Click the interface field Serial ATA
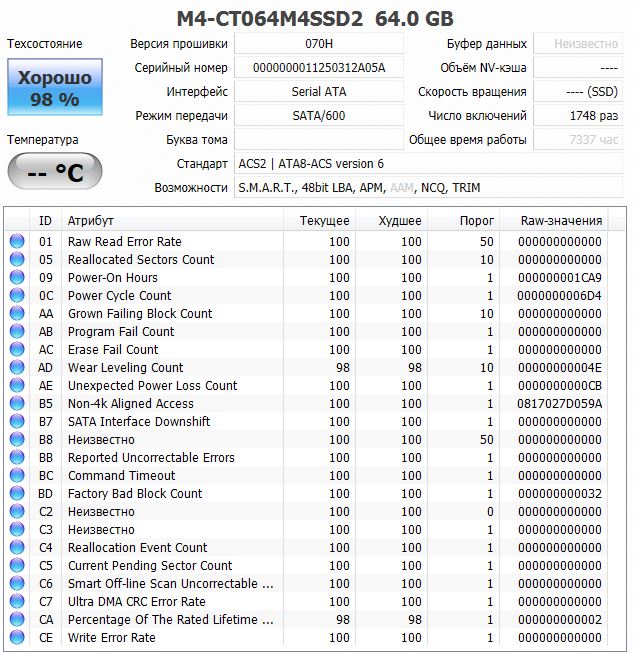This screenshot has height=652, width=633. pos(319,91)
